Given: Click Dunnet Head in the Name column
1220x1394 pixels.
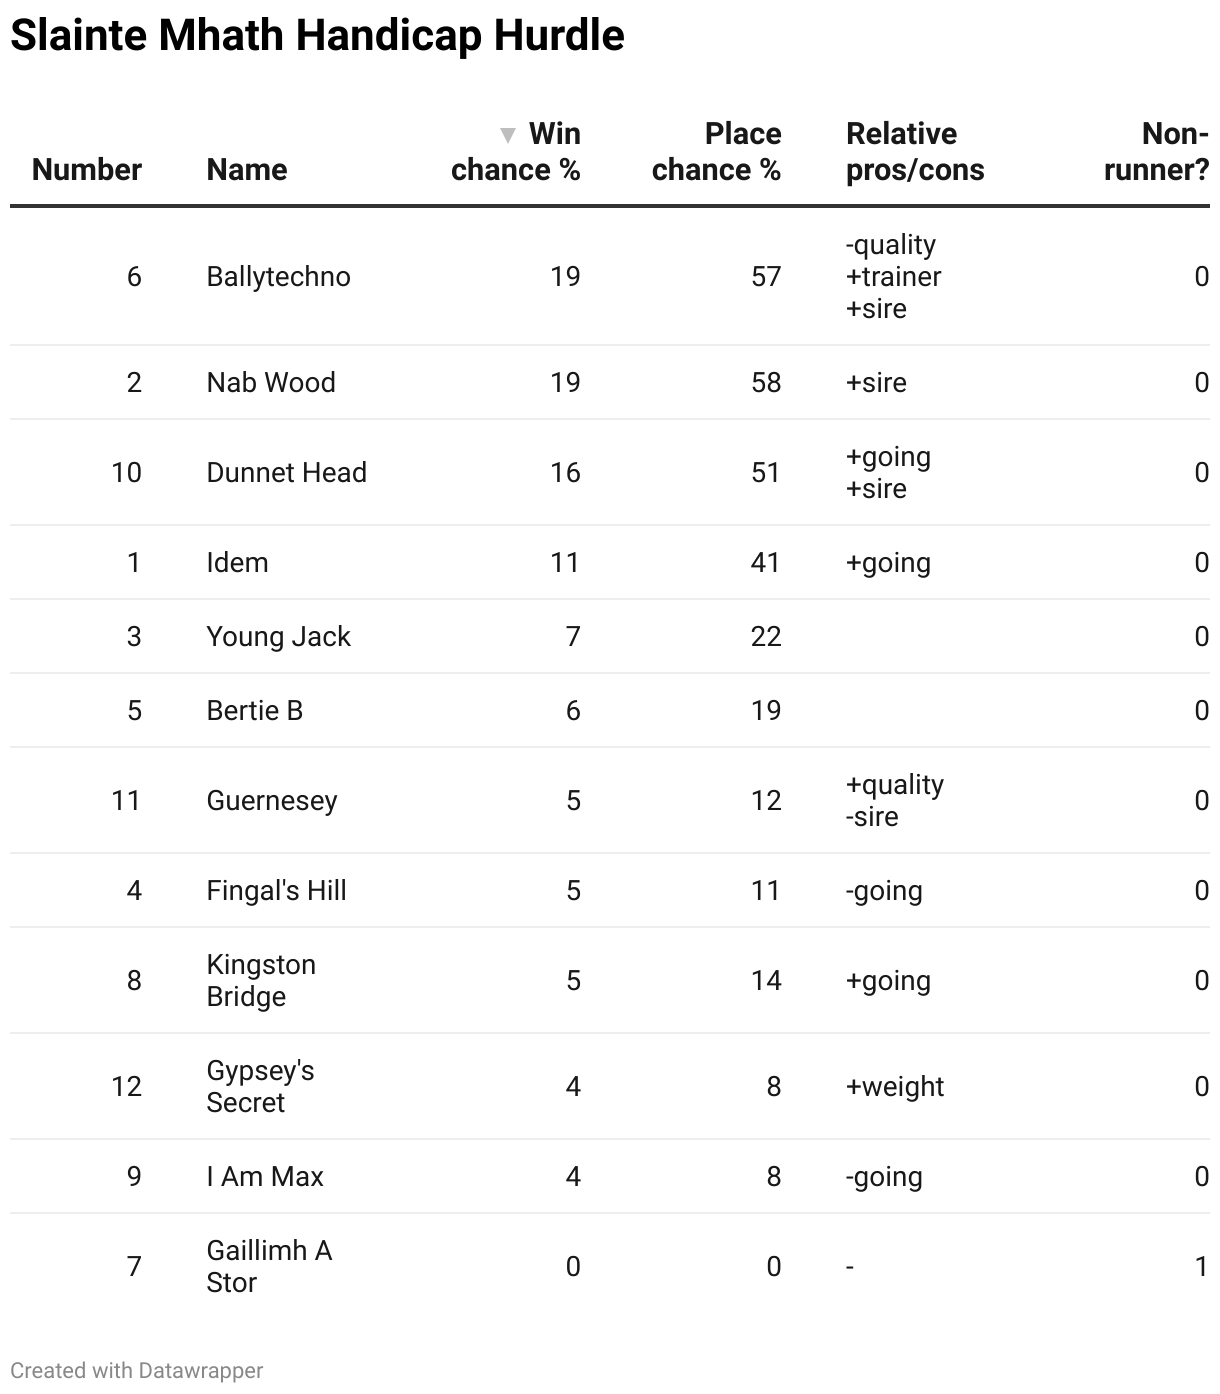Looking at the screenshot, I should click(x=286, y=473).
